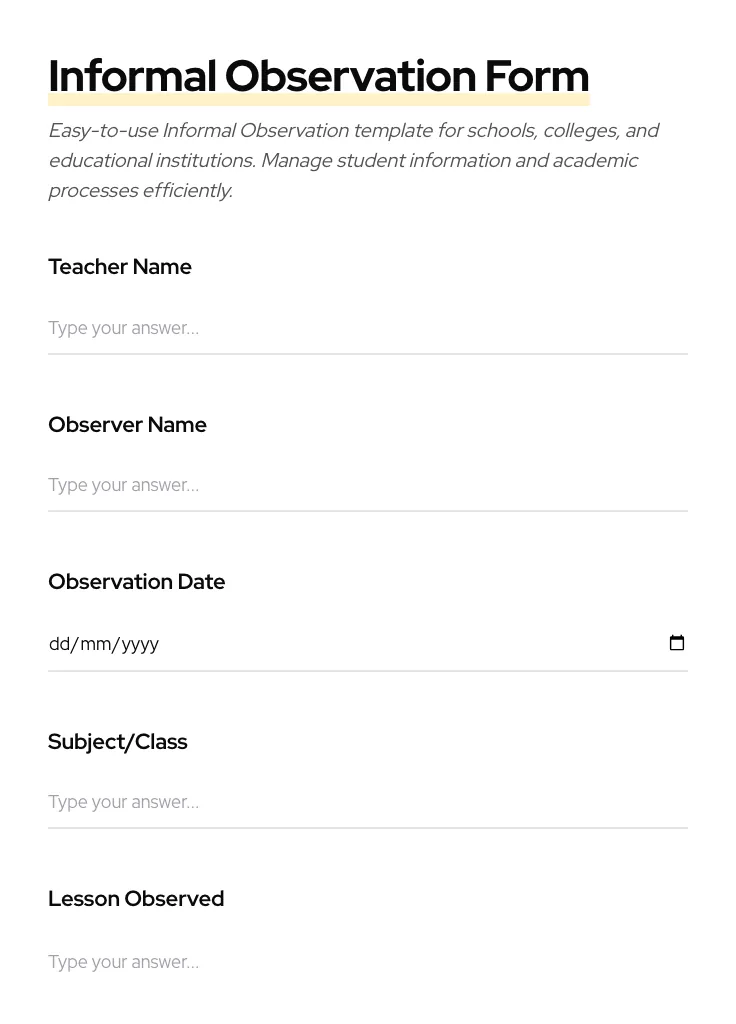
Task: Click the word Informal in the heading
Action: pos(132,77)
